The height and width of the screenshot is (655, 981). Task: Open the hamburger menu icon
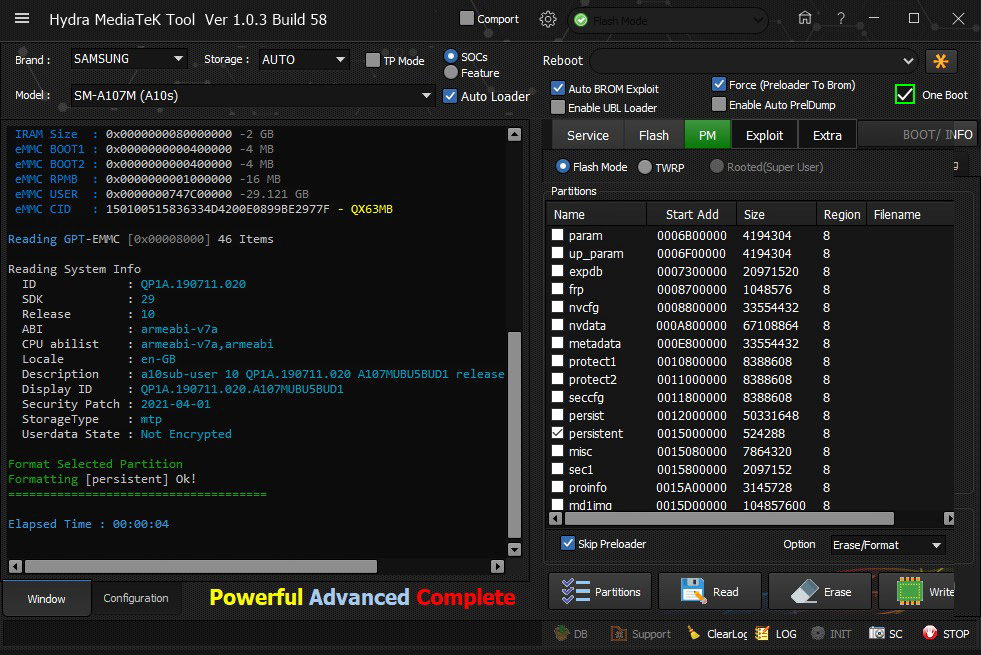pos(21,19)
